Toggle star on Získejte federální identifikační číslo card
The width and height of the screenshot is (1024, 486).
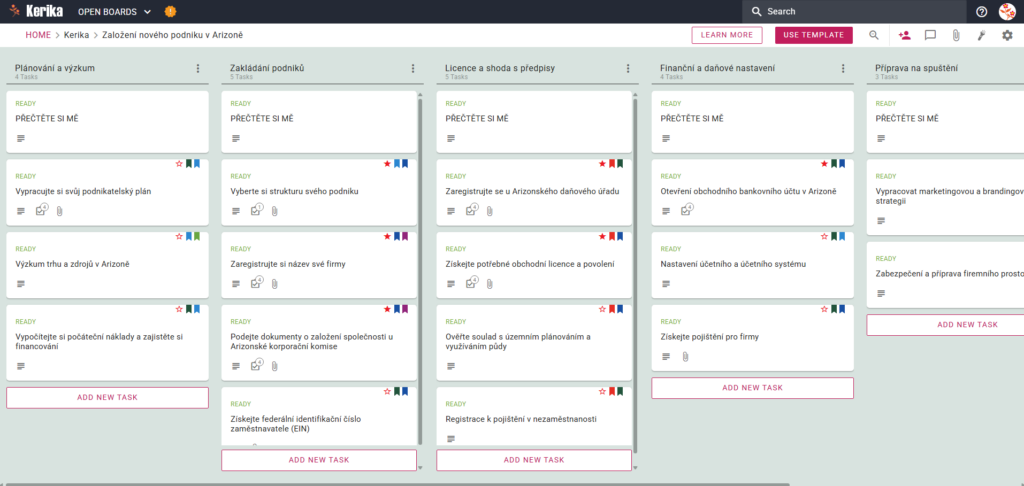coord(387,391)
